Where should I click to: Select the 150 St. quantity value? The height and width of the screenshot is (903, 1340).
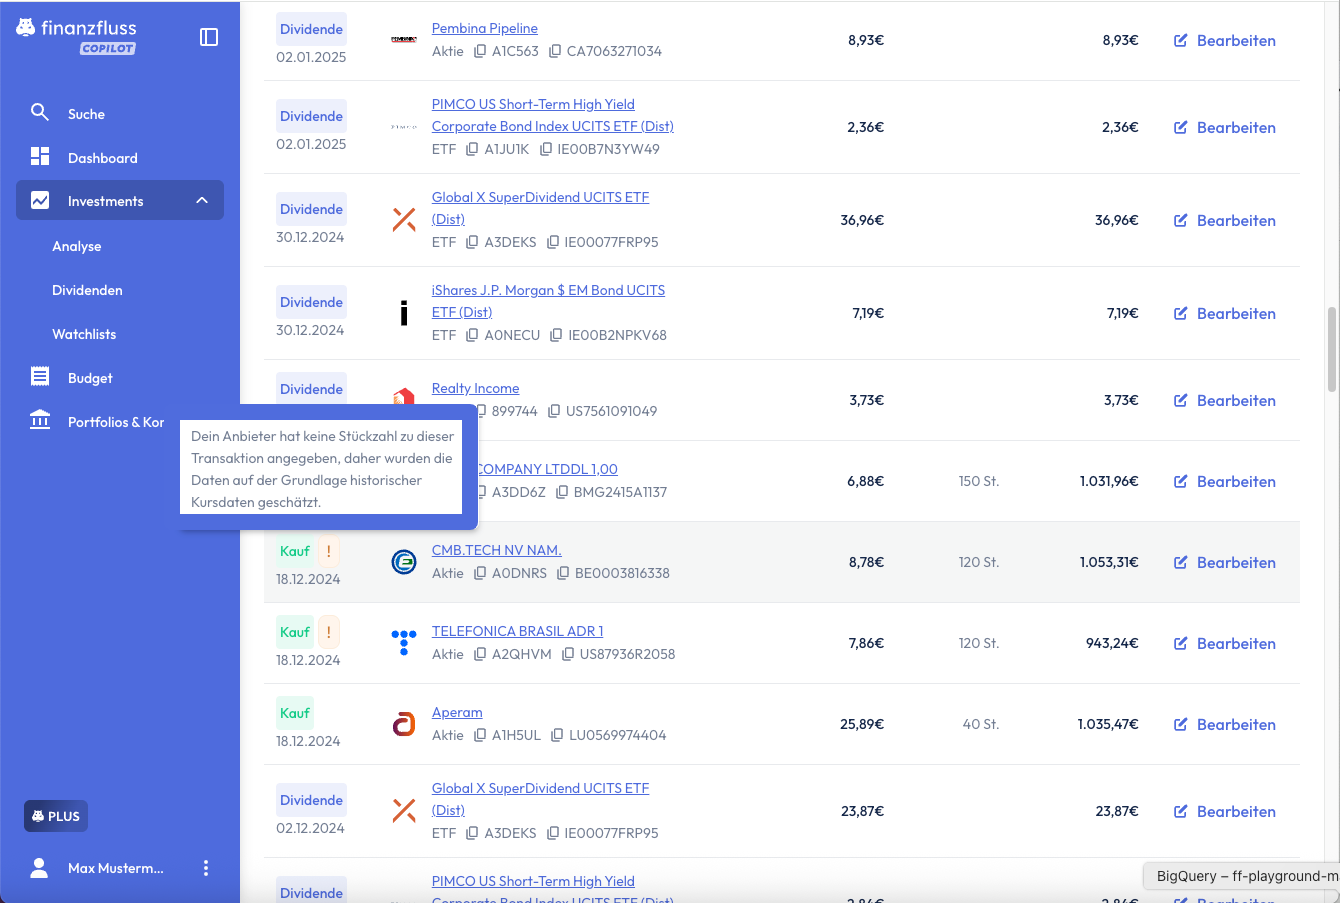979,481
